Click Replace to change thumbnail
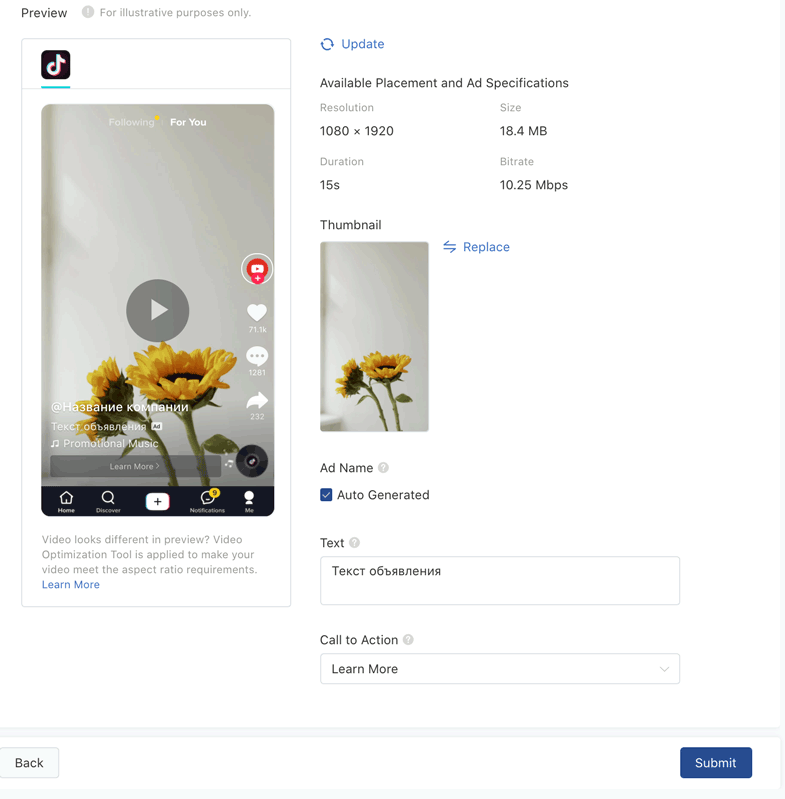 click(x=477, y=247)
